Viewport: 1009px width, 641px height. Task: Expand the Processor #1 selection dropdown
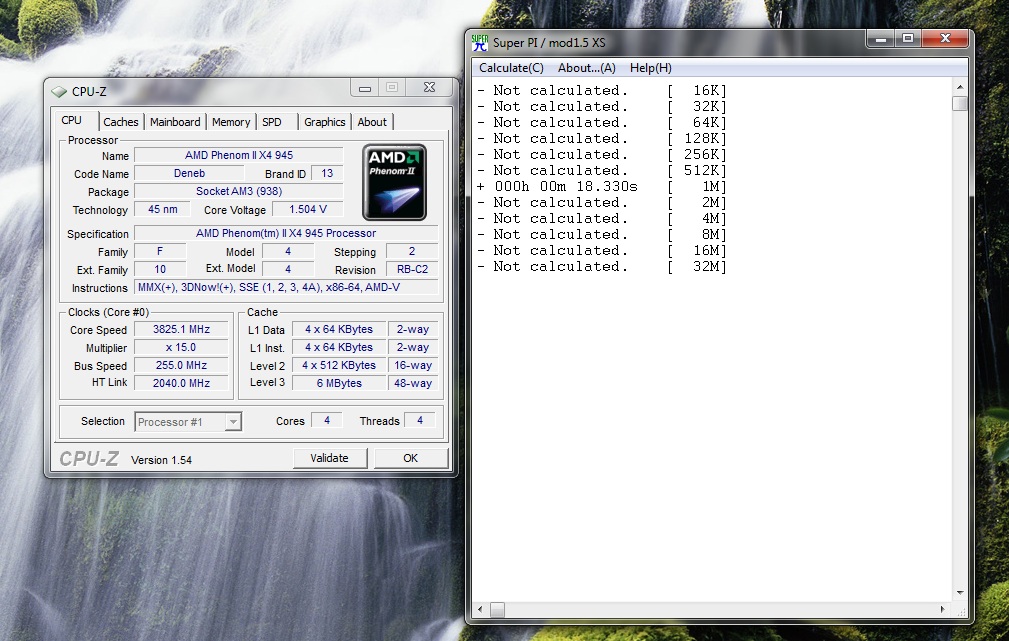(233, 422)
